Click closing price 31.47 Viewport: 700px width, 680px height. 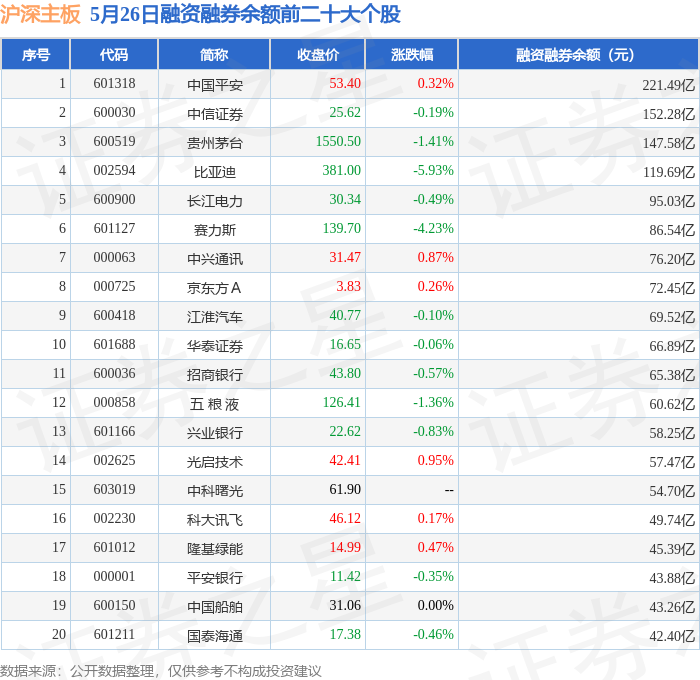[345, 258]
